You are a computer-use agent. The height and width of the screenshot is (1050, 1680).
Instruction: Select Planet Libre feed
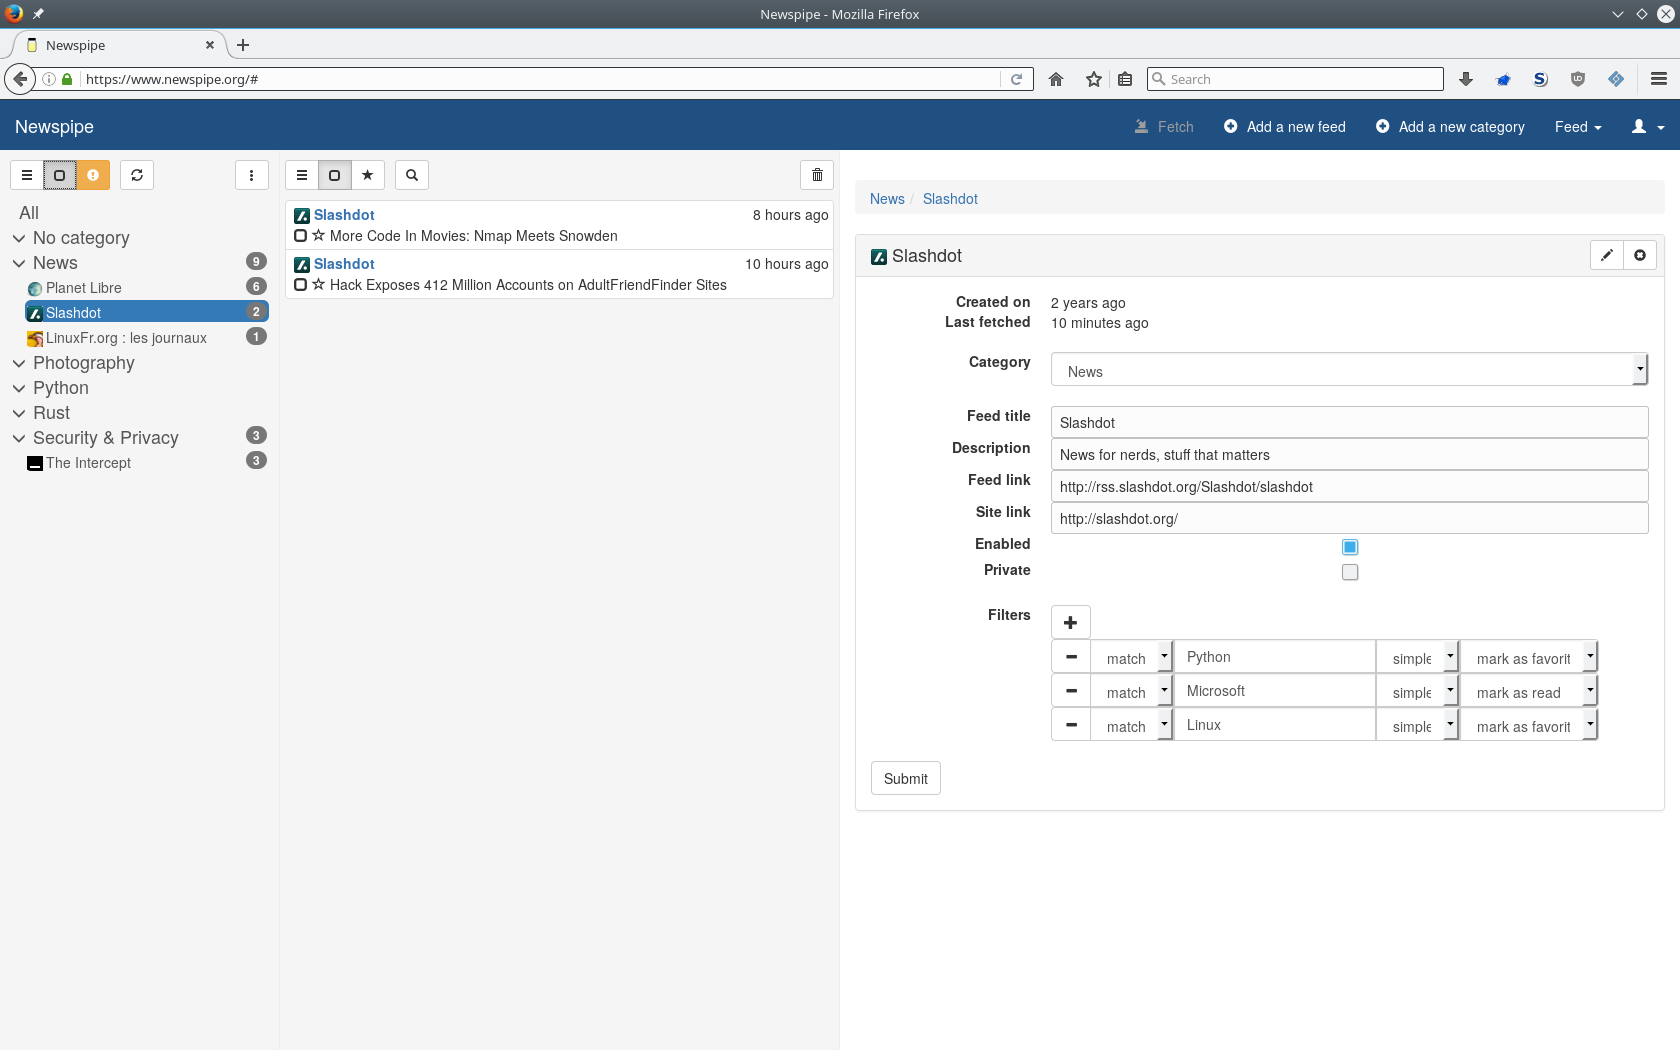point(84,288)
